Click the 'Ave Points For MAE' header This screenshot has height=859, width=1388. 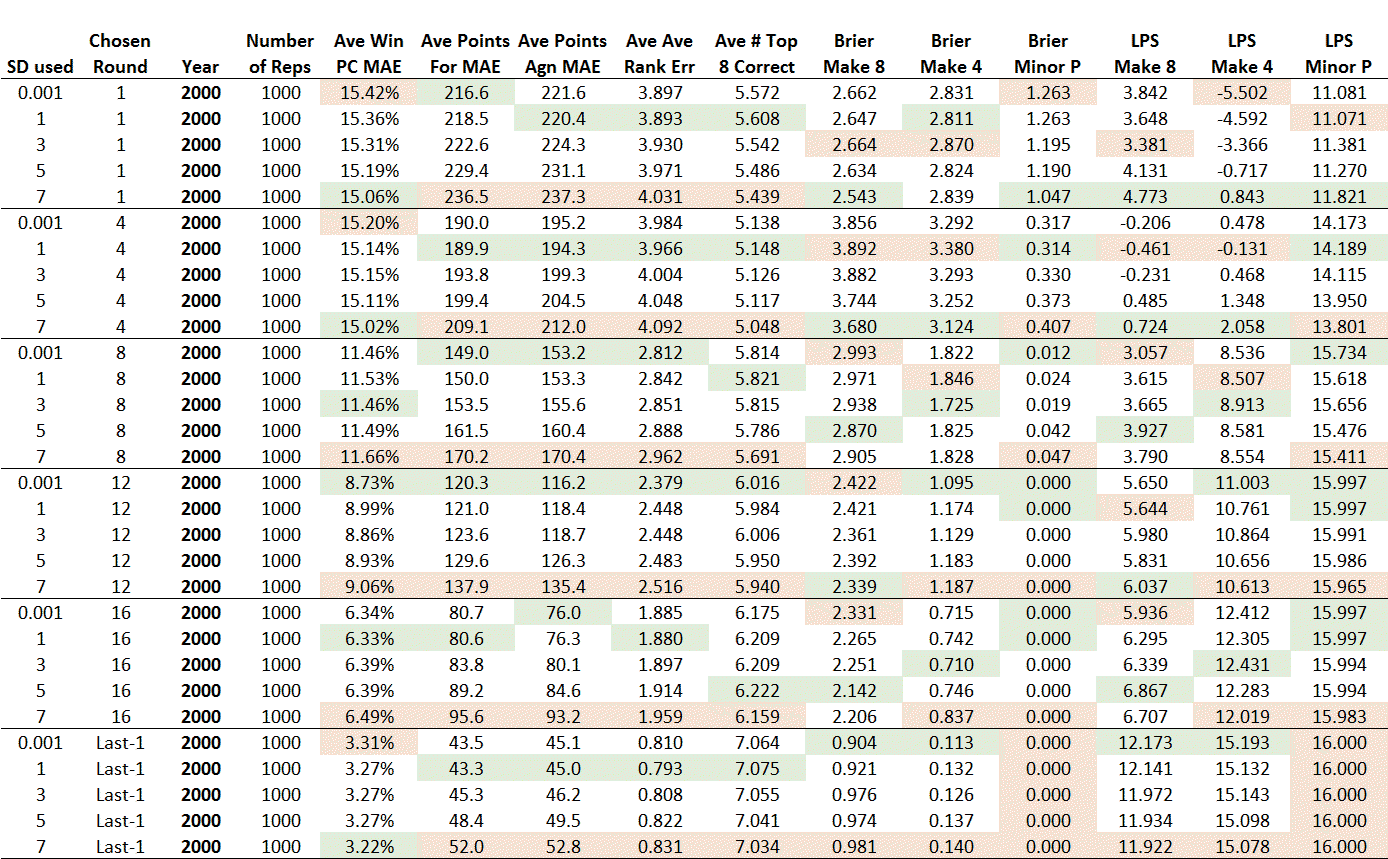(466, 54)
